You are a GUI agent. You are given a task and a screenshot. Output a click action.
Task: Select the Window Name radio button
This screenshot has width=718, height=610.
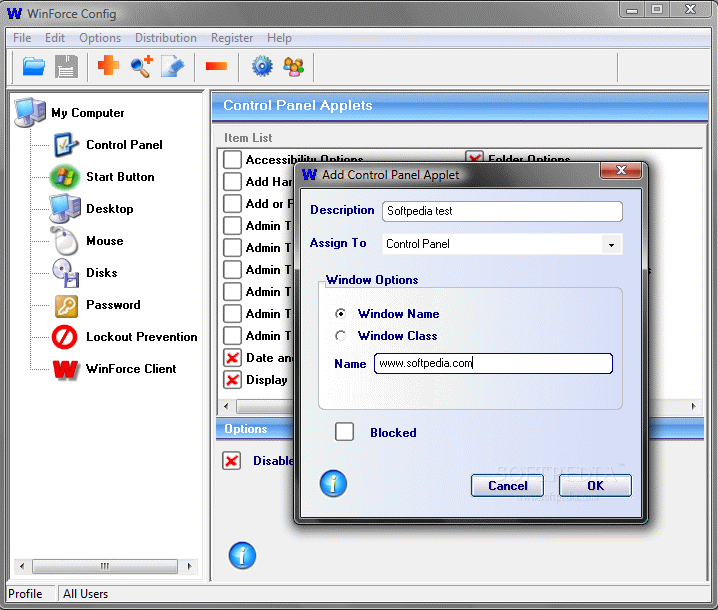[x=340, y=314]
